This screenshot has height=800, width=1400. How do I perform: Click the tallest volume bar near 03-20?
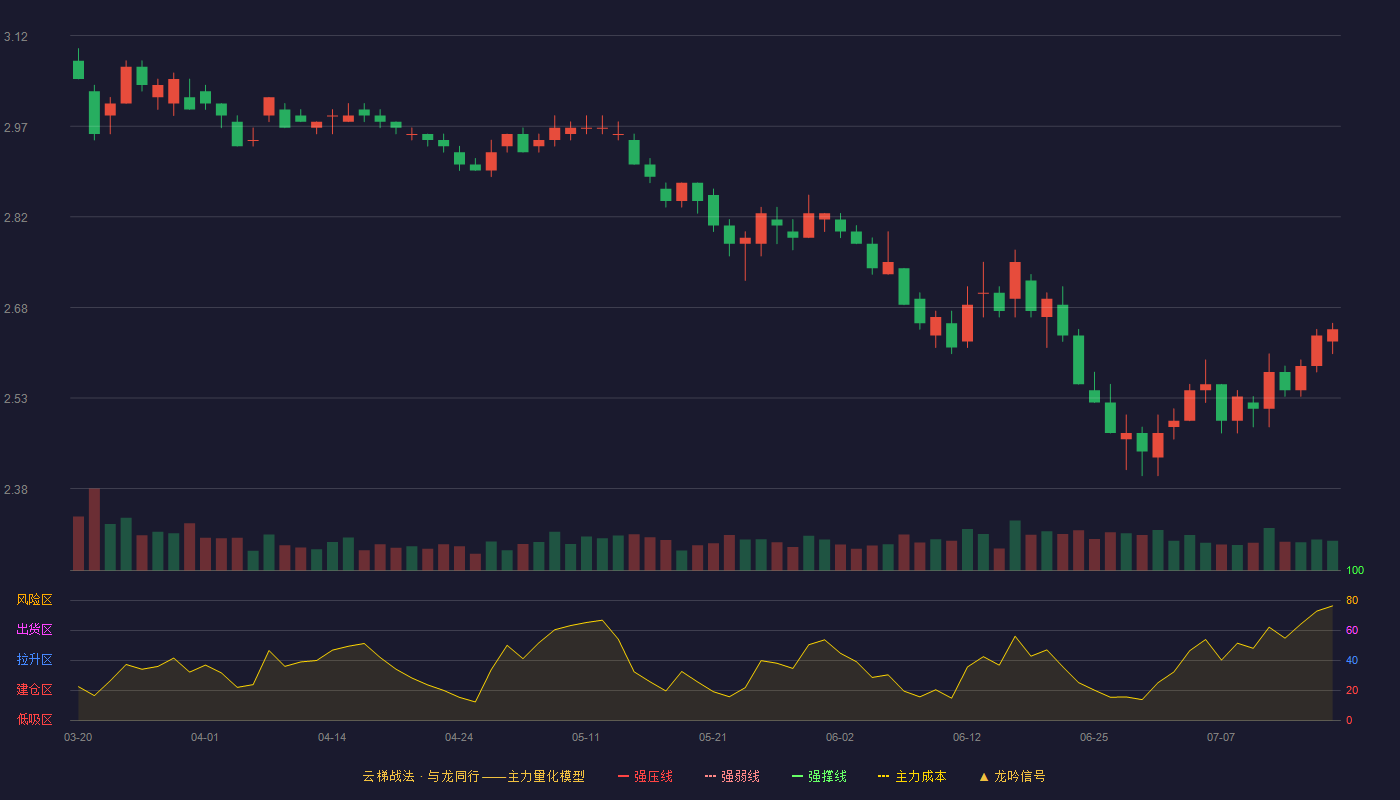[x=94, y=529]
